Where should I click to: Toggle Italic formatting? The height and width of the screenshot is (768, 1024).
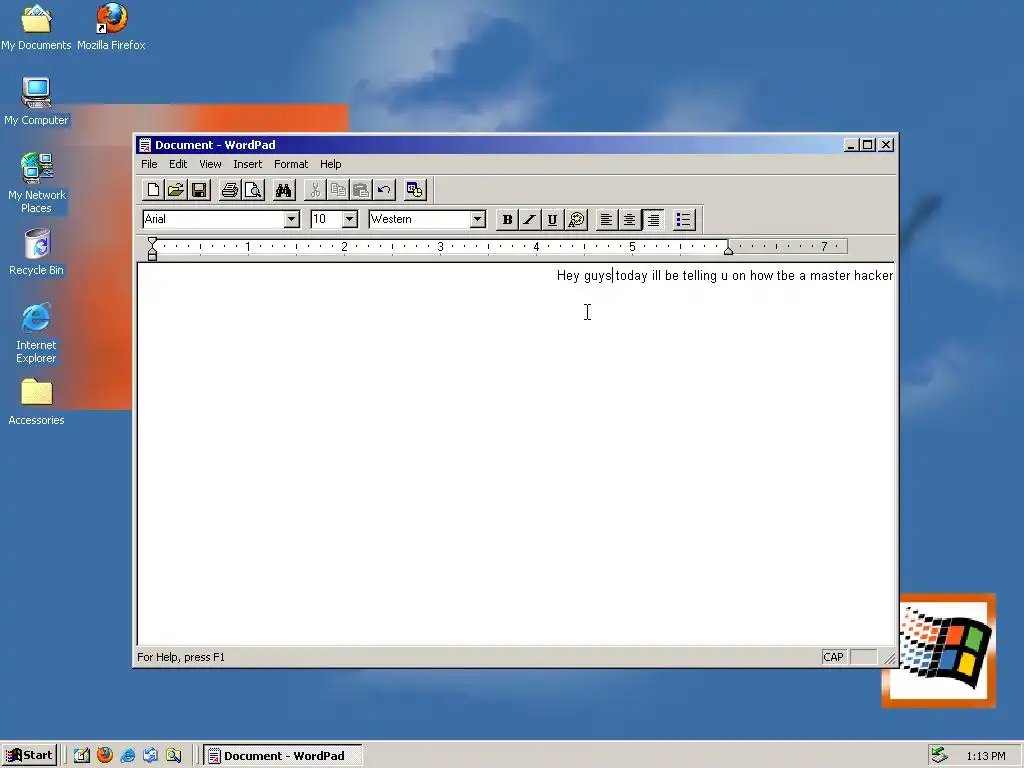[530, 219]
